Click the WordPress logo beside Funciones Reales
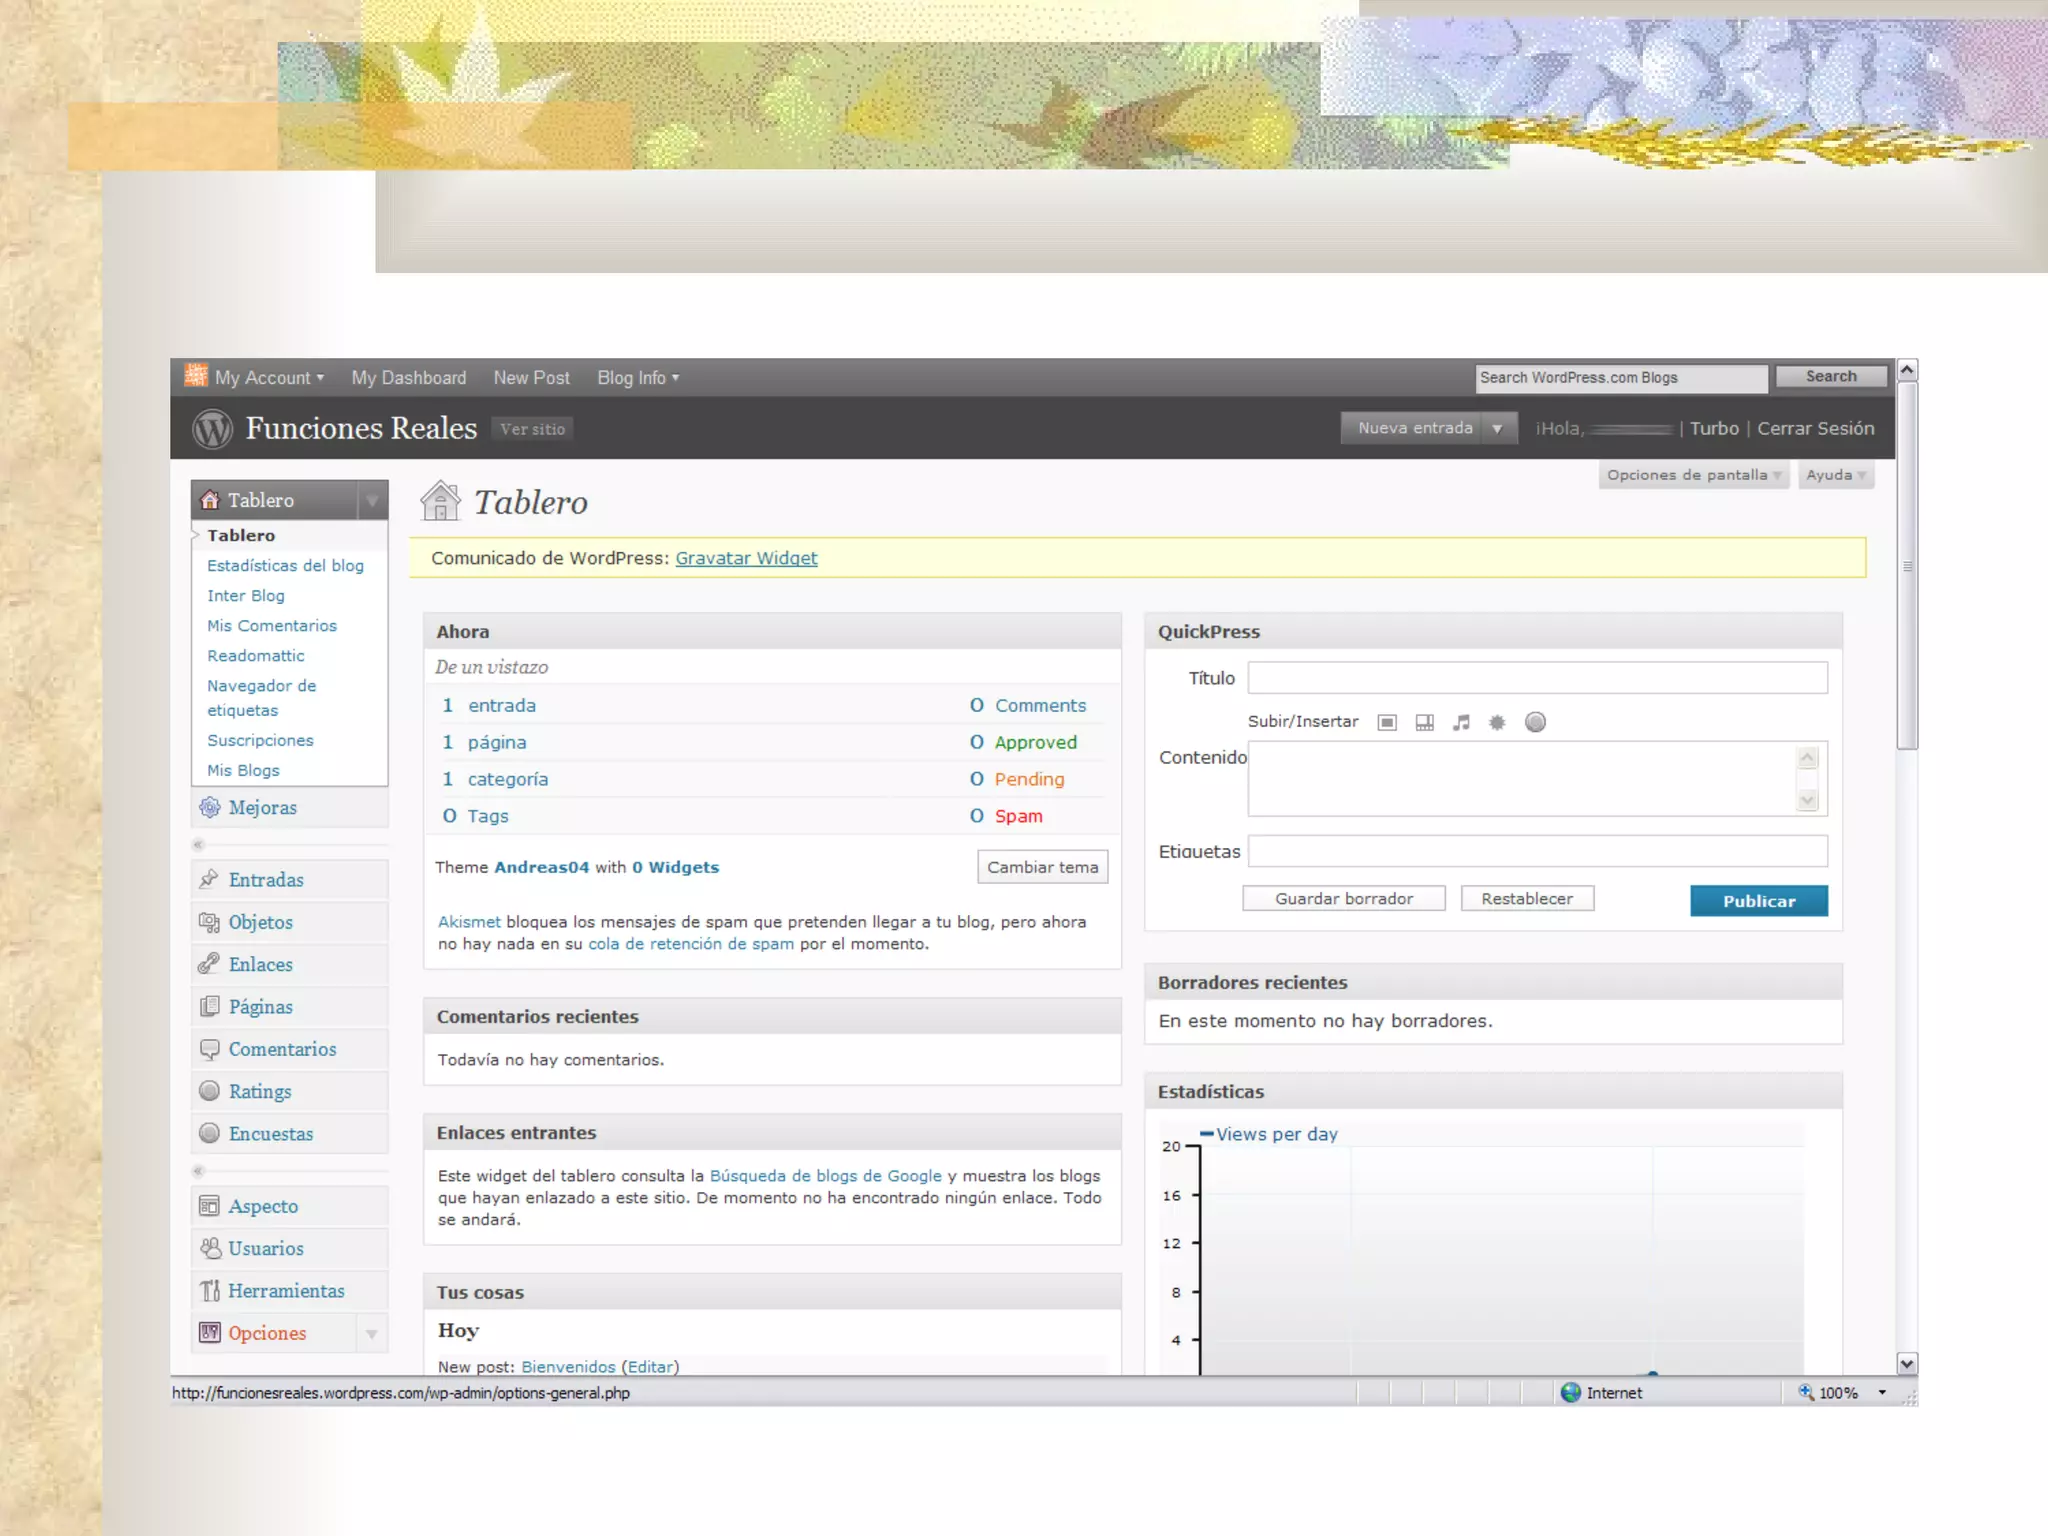The height and width of the screenshot is (1536, 2048). tap(212, 429)
